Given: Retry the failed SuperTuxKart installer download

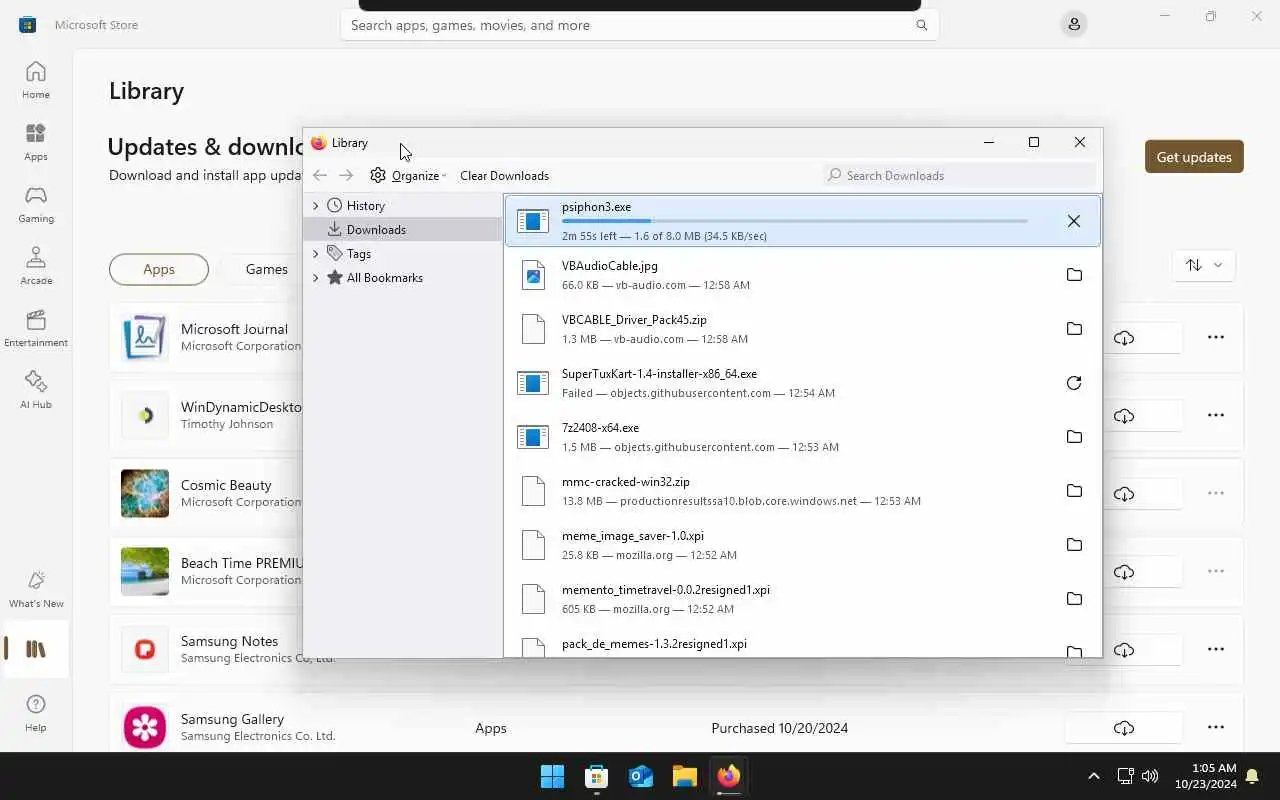Looking at the screenshot, I should (x=1074, y=383).
